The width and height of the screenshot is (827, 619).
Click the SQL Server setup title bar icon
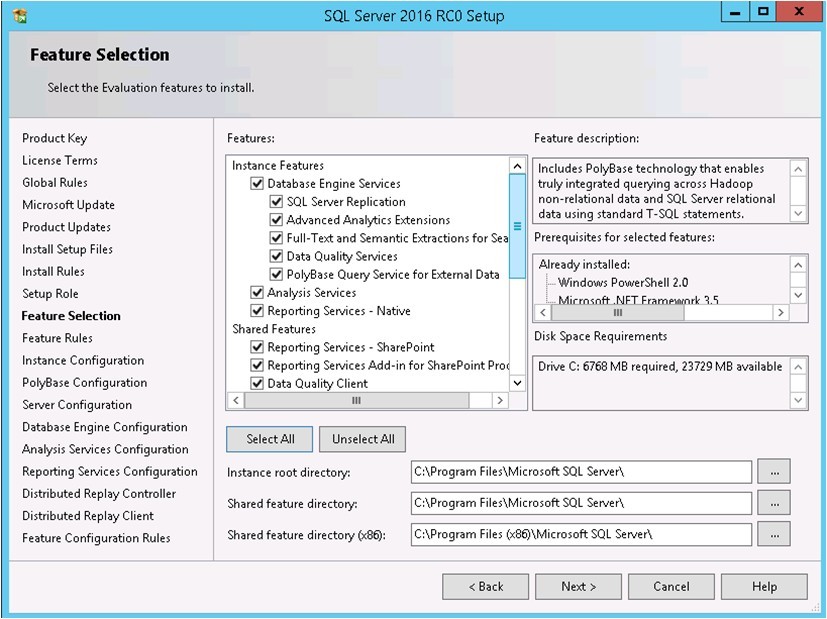(20, 15)
